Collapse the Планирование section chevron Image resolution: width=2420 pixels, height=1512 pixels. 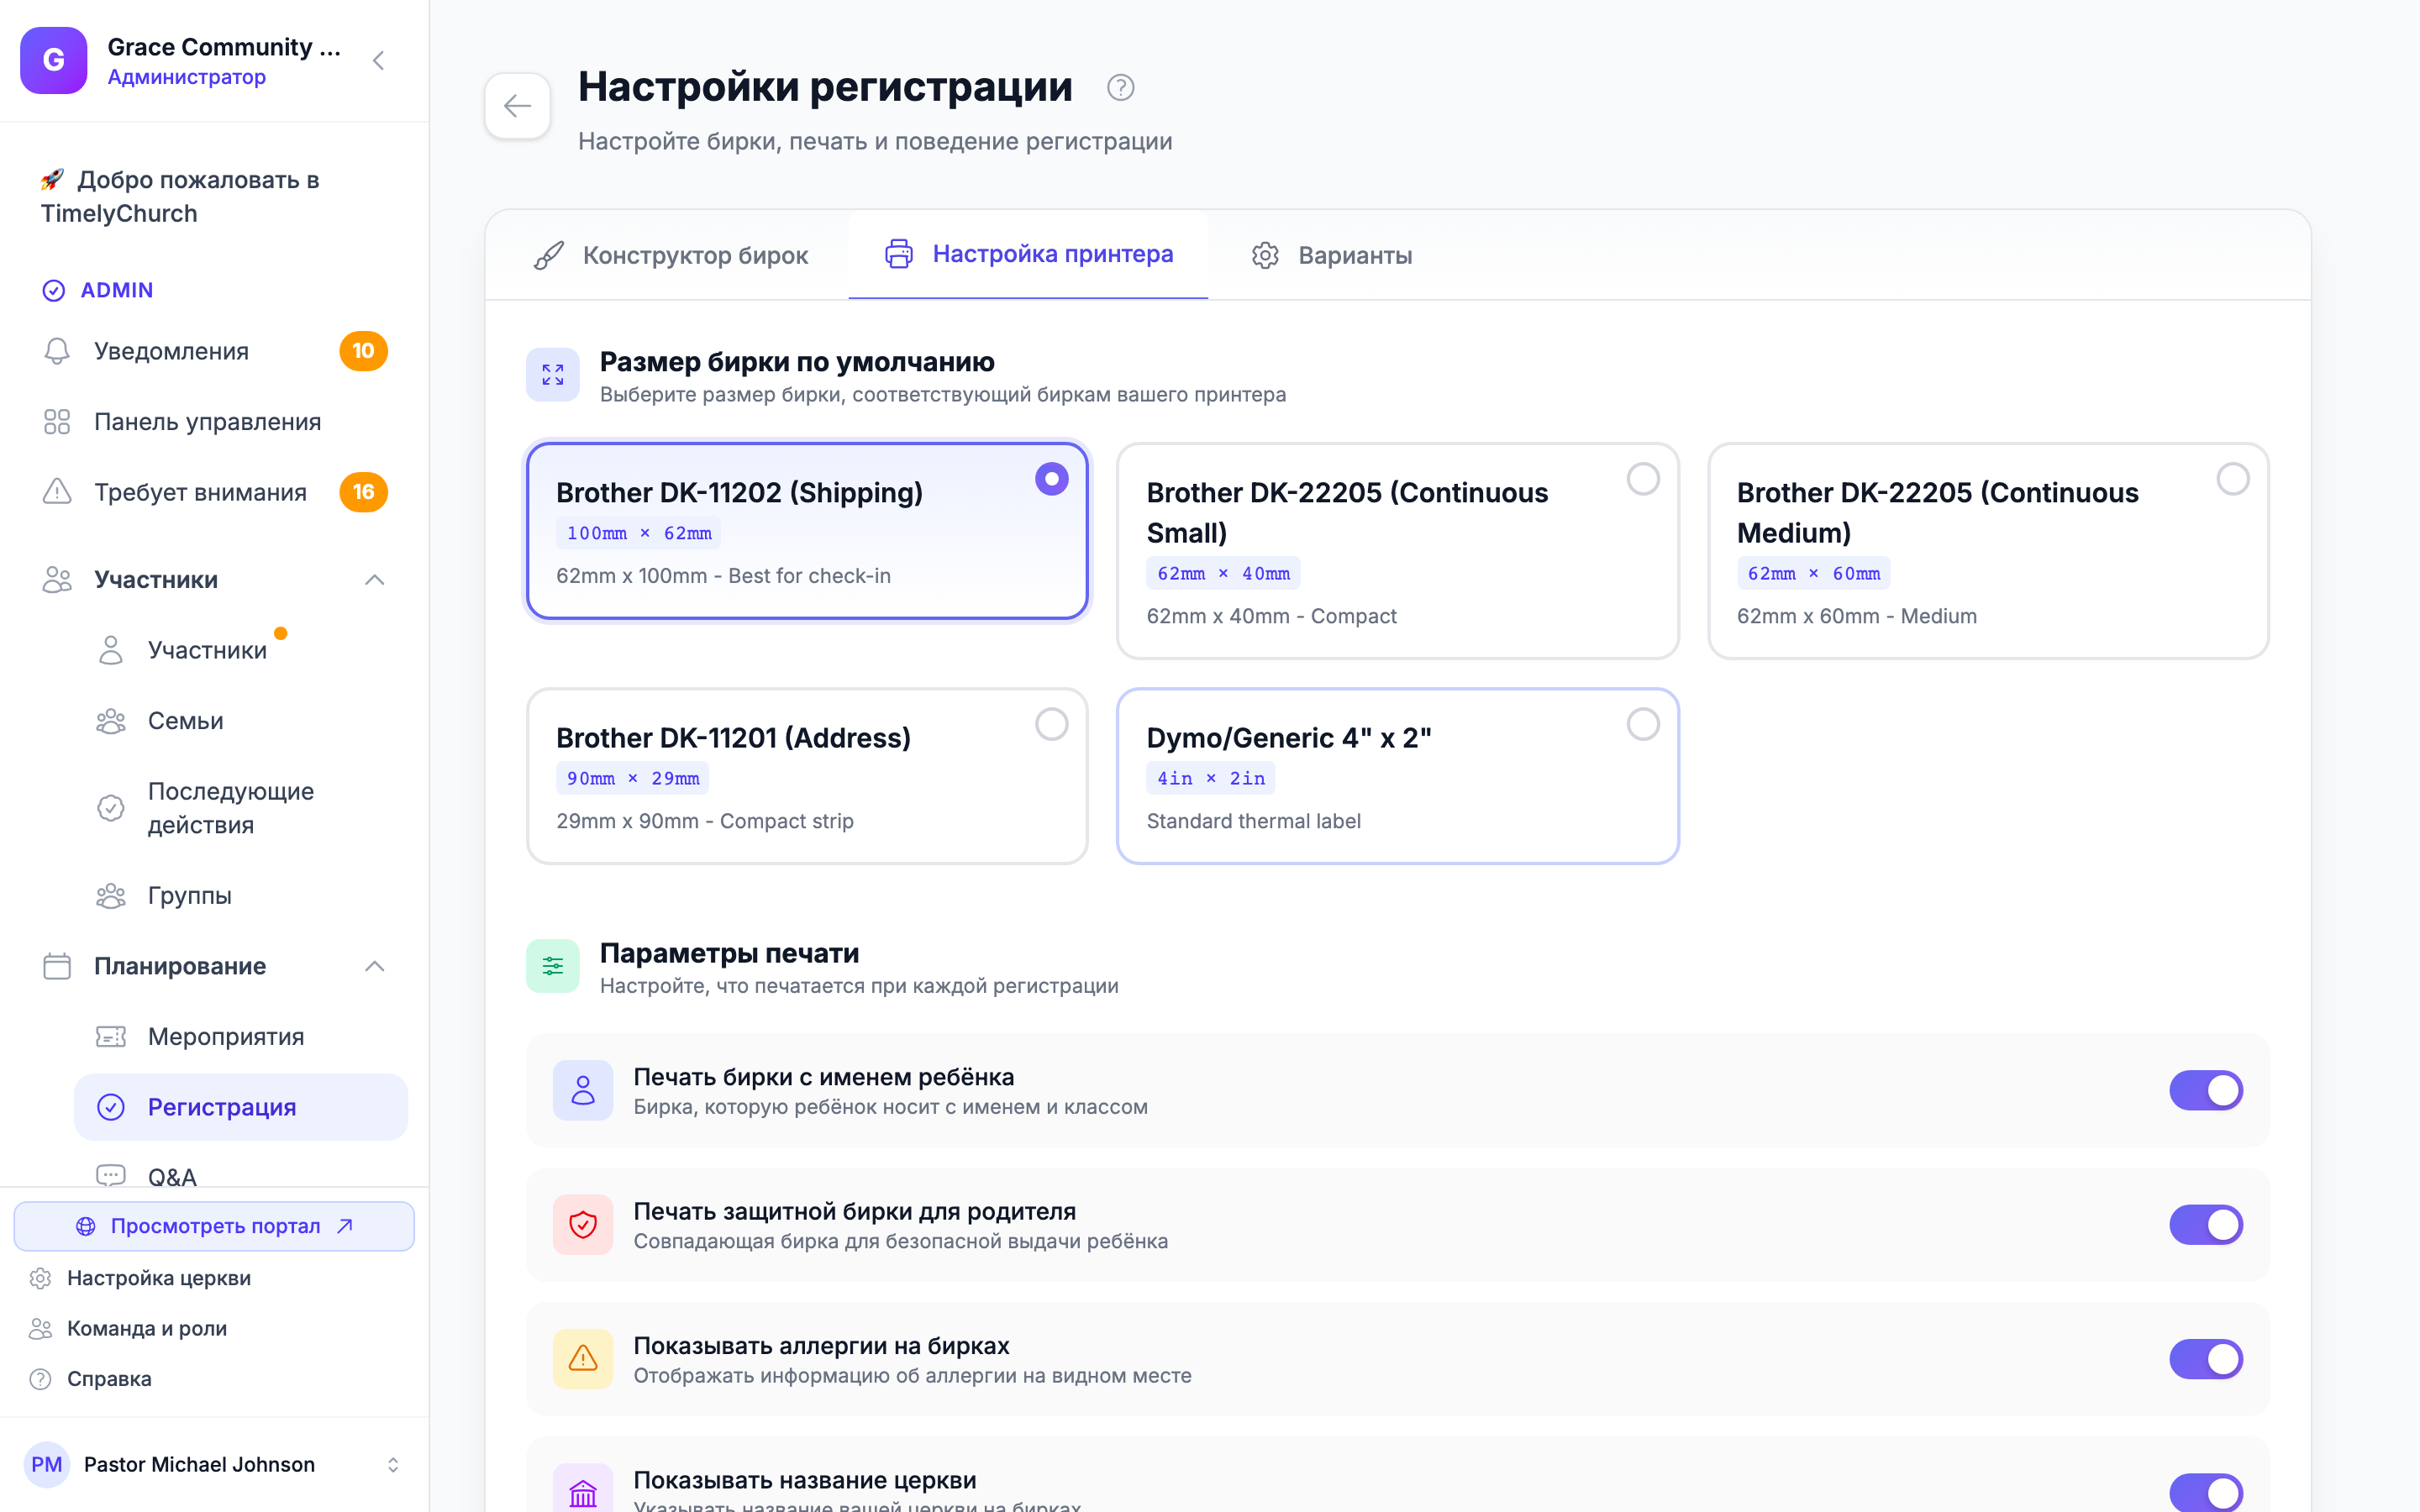375,966
